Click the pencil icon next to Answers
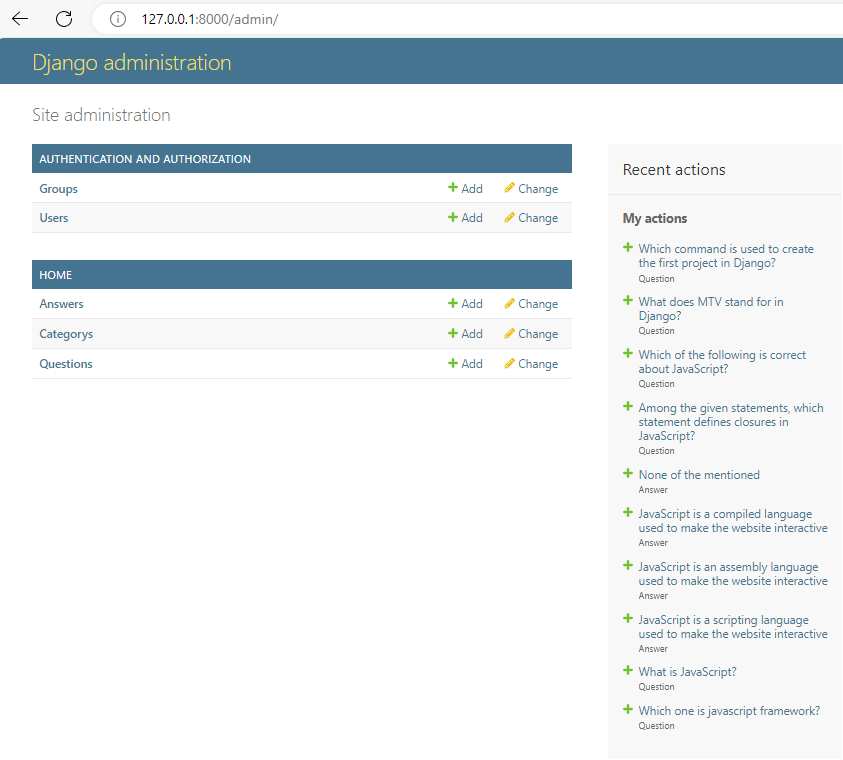 pyautogui.click(x=510, y=303)
